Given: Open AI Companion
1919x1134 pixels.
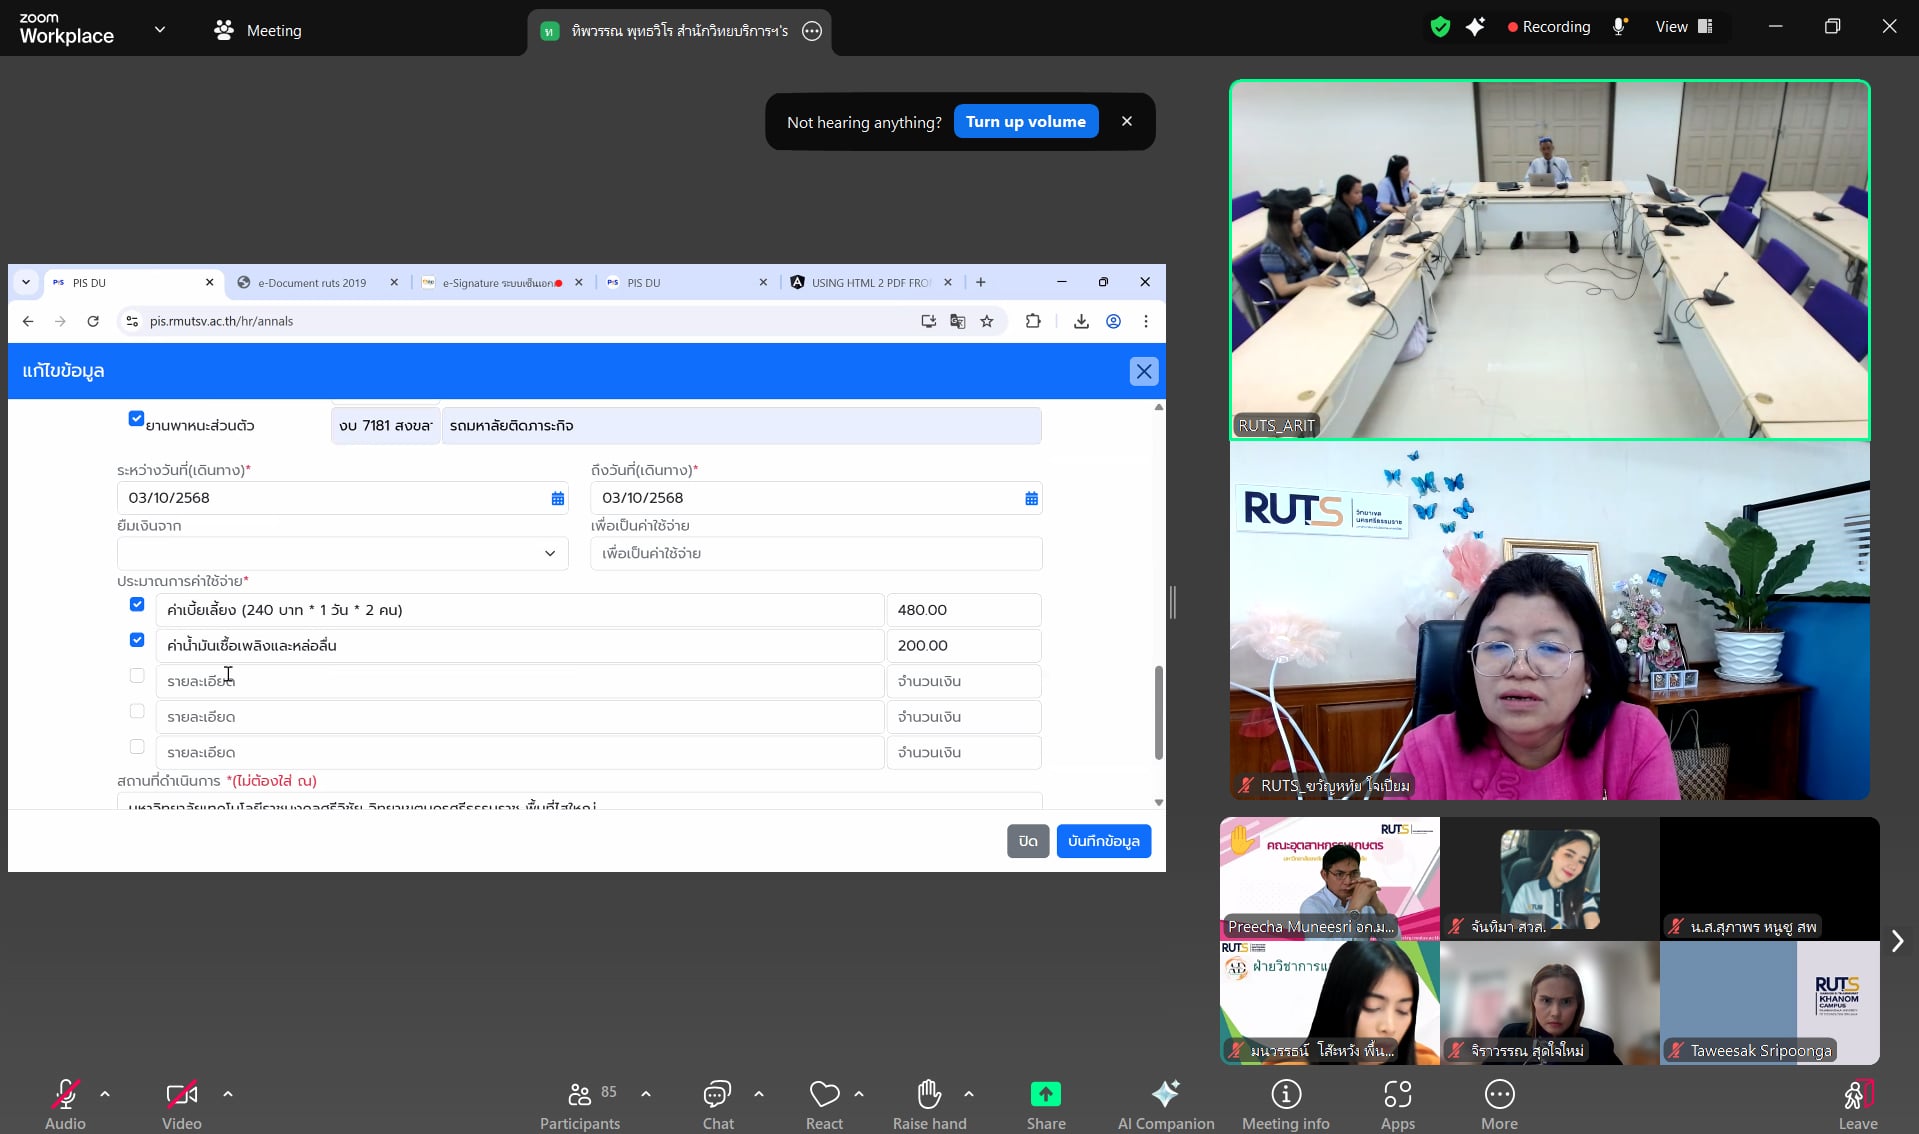Looking at the screenshot, I should pyautogui.click(x=1165, y=1095).
